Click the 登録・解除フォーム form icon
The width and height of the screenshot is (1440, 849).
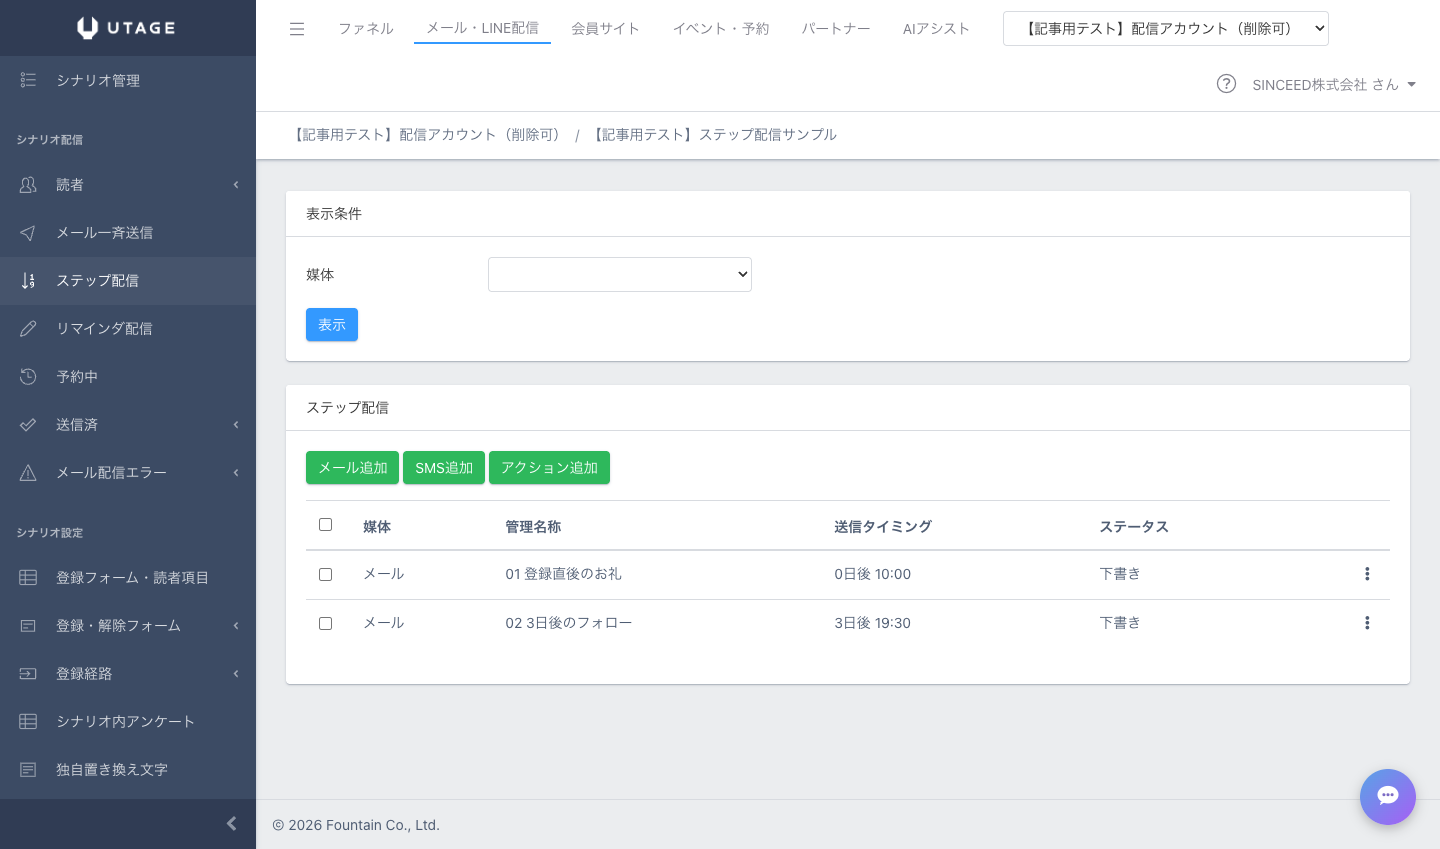28,626
